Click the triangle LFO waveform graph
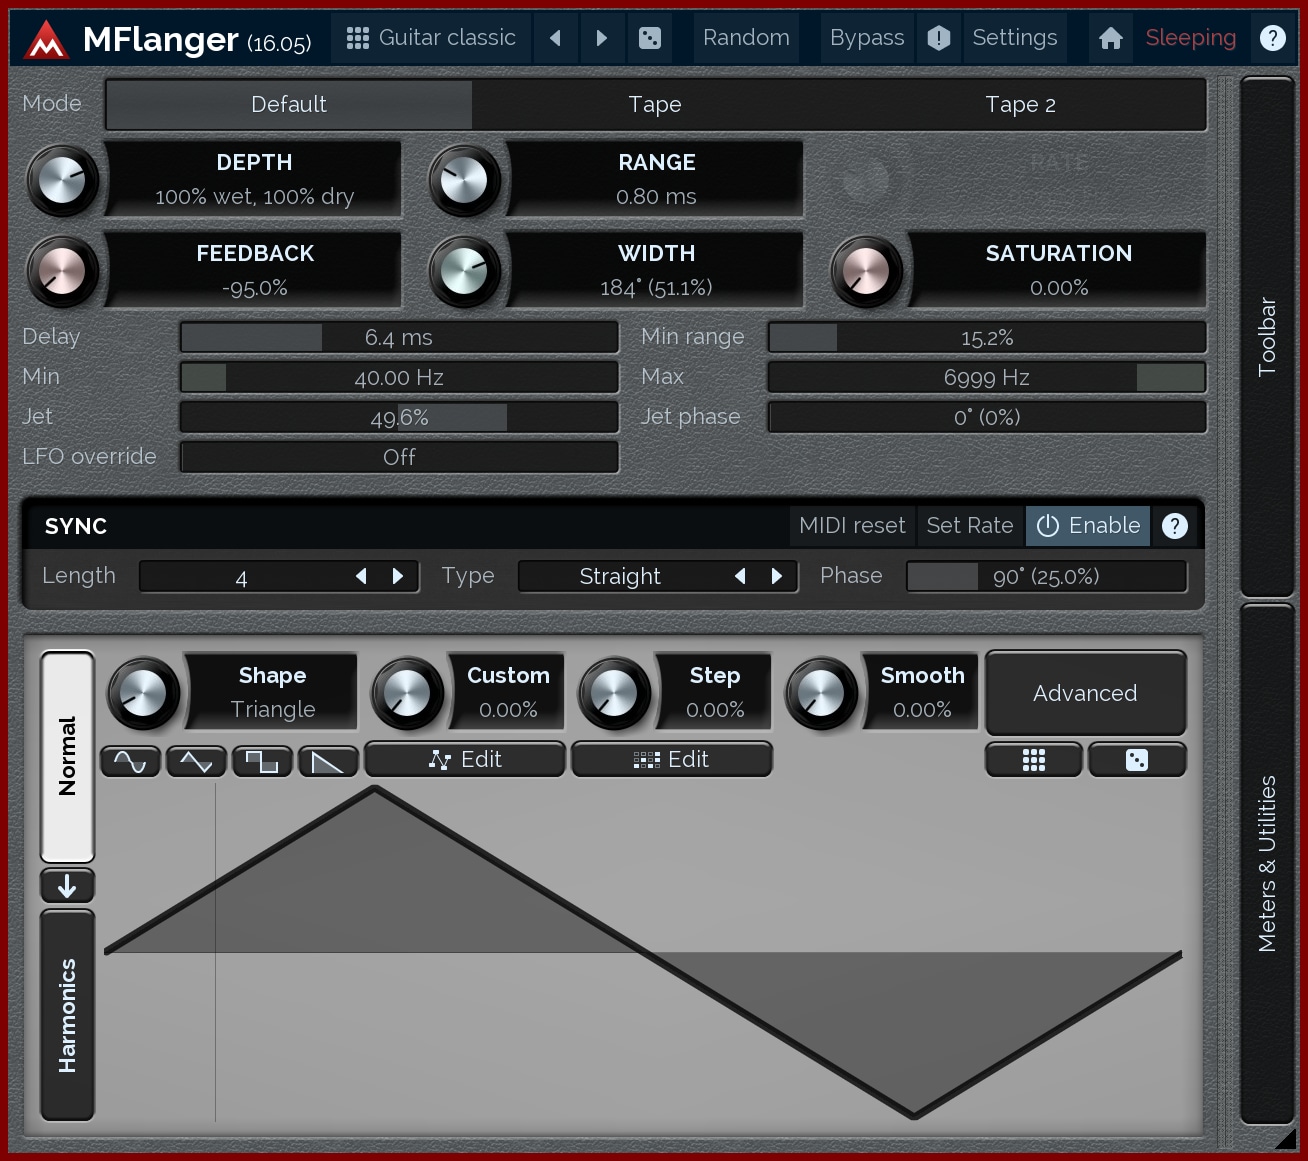 [643, 953]
